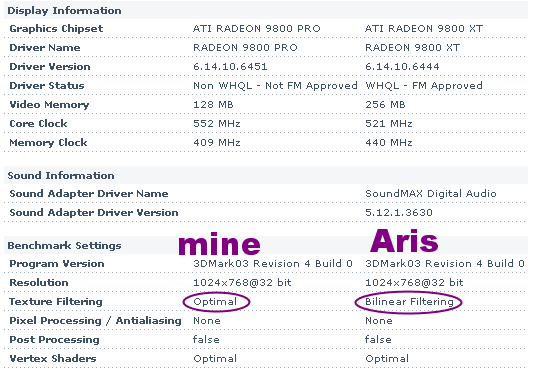Click the Display Information section header

[64, 11]
